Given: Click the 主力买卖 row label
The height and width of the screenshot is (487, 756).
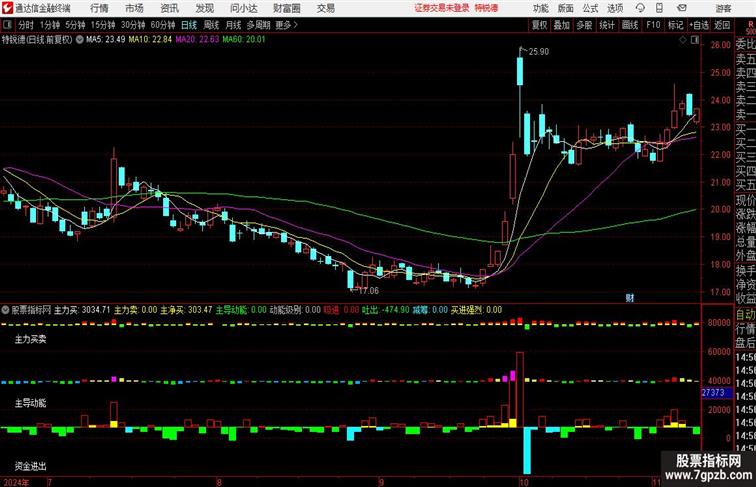Looking at the screenshot, I should 30,339.
